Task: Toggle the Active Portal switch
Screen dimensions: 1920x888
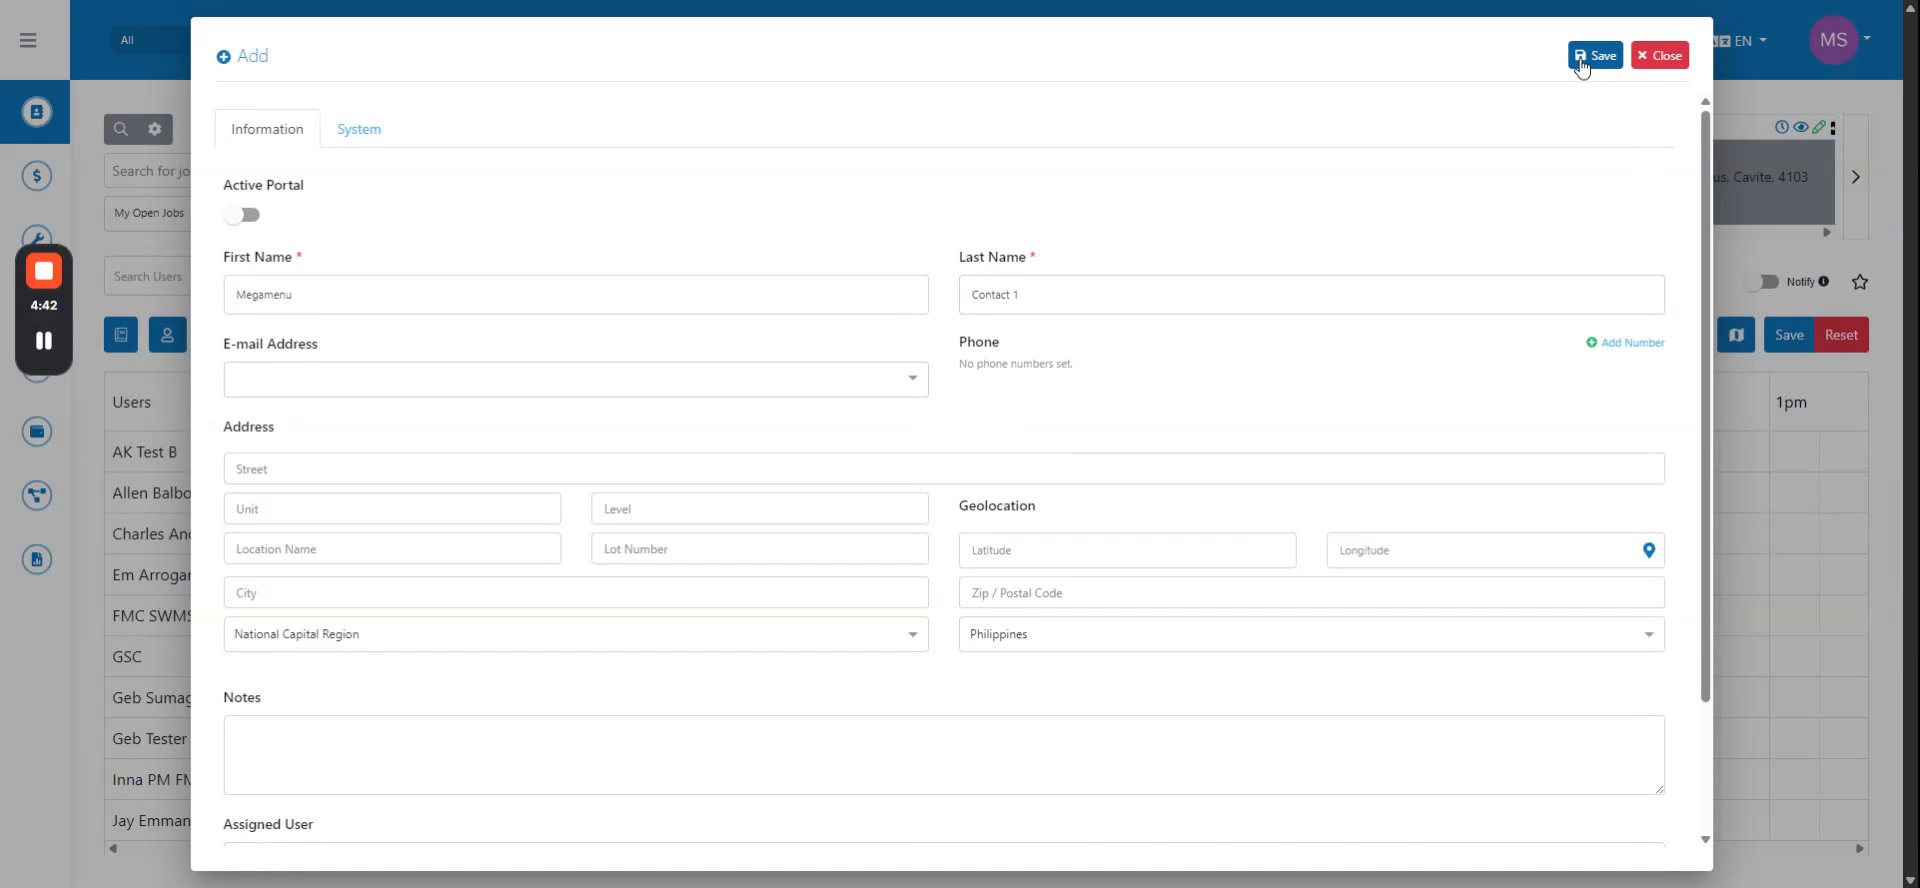Action: [242, 215]
